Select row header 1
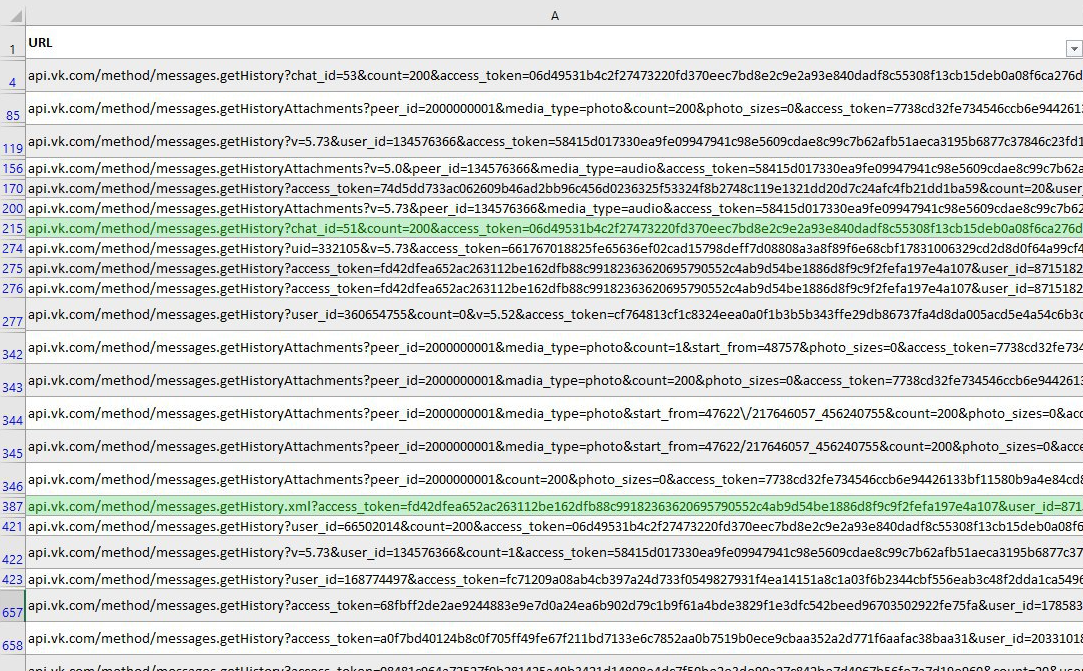 pyautogui.click(x=12, y=42)
